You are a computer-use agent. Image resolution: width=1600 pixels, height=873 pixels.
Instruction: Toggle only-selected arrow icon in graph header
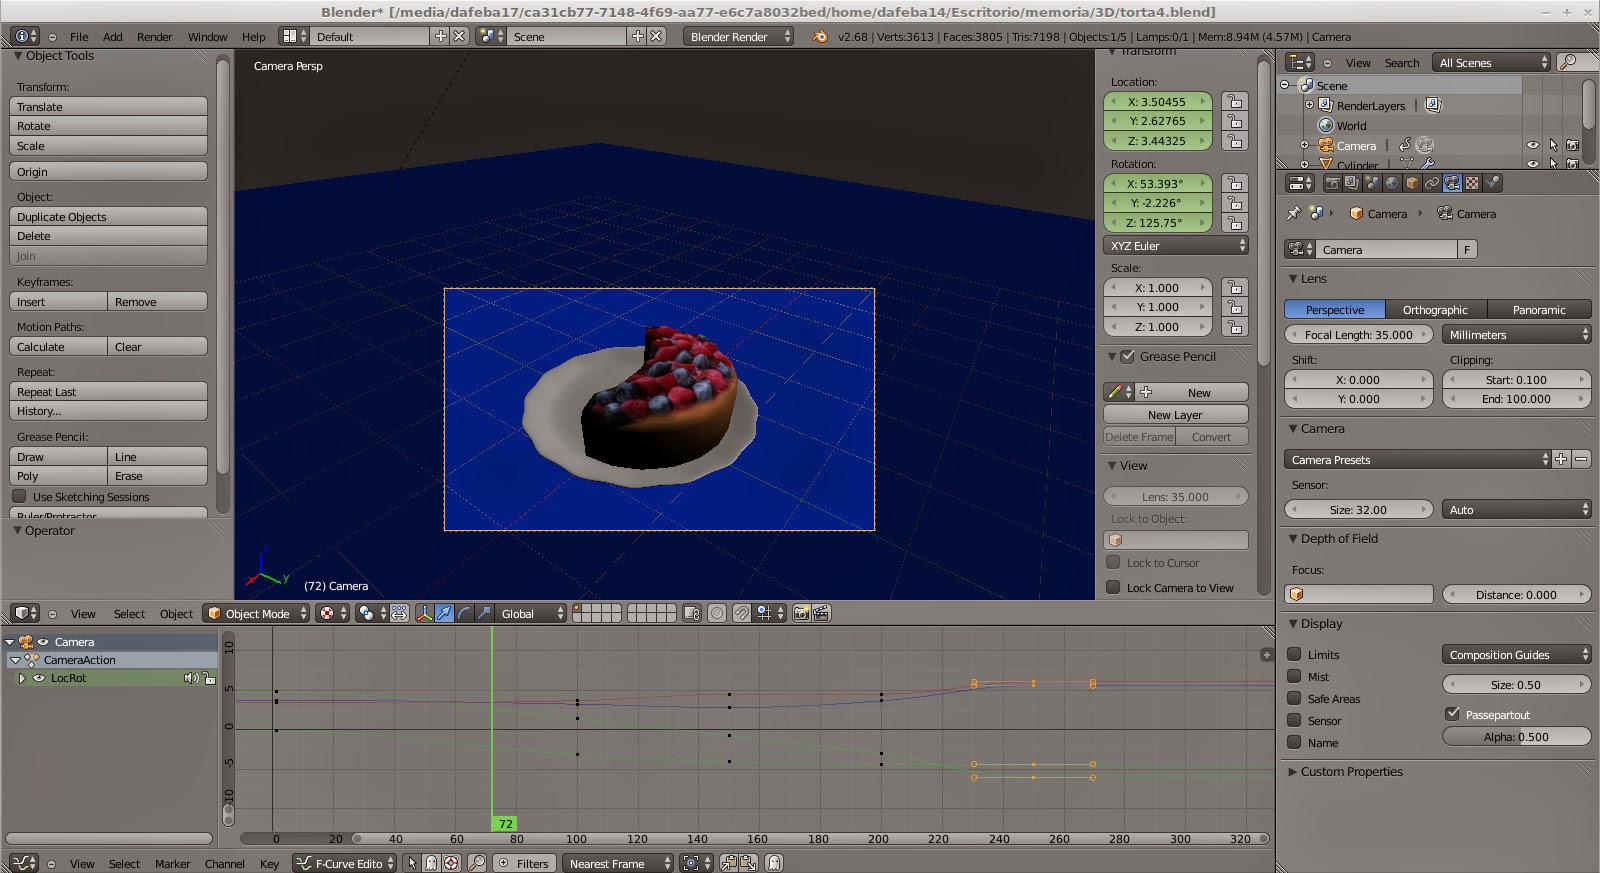click(412, 863)
